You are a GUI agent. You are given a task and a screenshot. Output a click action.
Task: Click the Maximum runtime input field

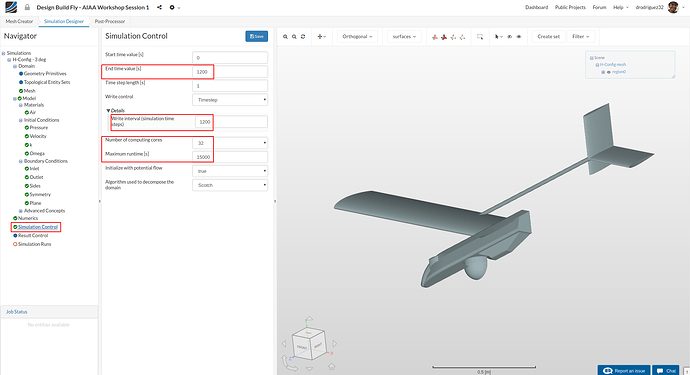click(230, 157)
